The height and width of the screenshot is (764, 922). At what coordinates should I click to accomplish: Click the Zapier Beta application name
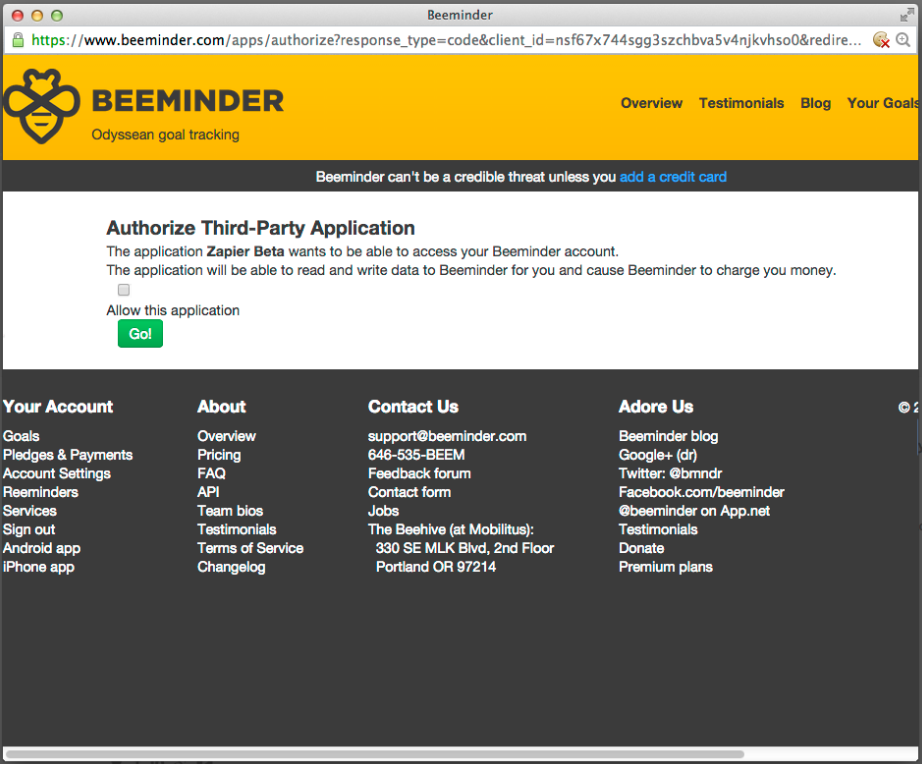point(245,252)
